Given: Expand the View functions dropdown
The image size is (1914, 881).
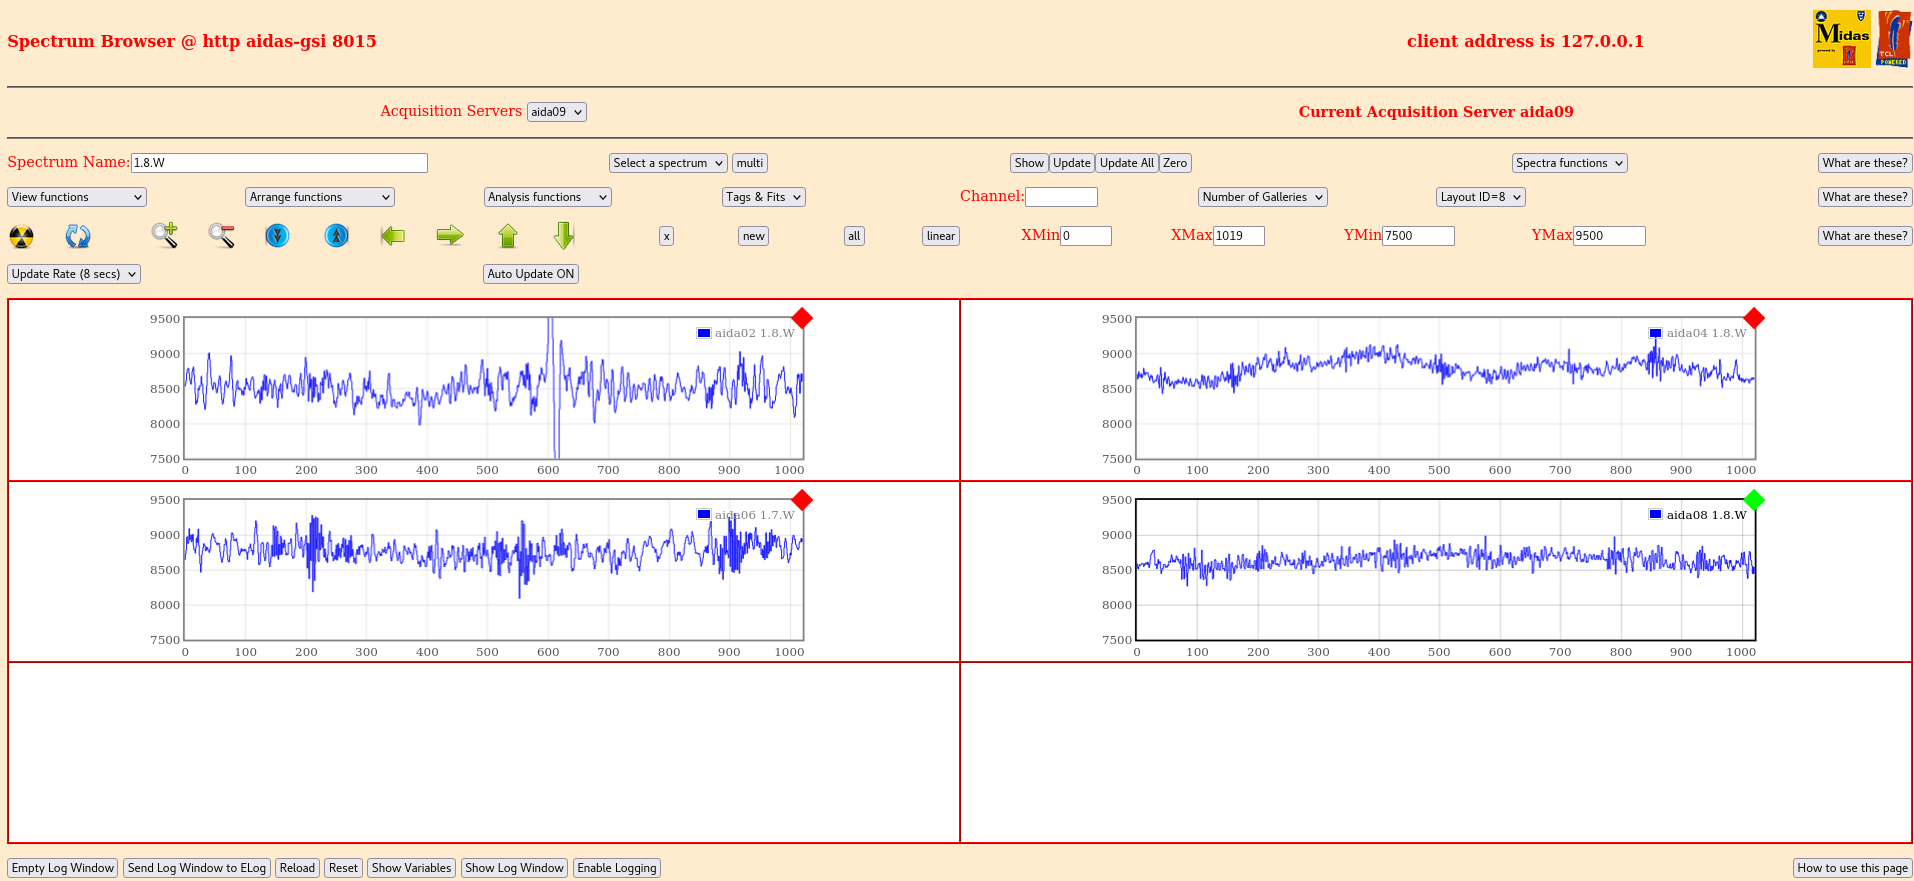Looking at the screenshot, I should (x=77, y=197).
